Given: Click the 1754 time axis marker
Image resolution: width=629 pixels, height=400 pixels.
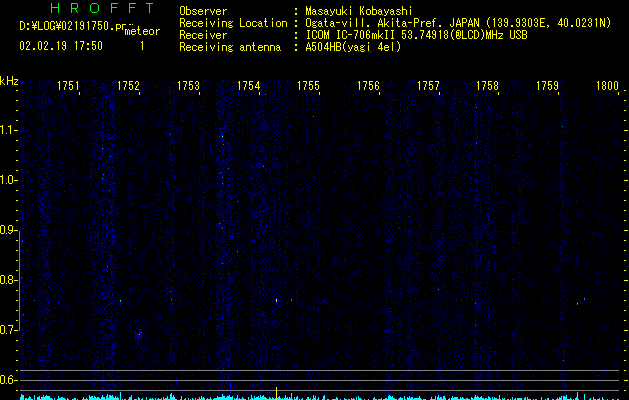Looking at the screenshot, I should click(248, 86).
